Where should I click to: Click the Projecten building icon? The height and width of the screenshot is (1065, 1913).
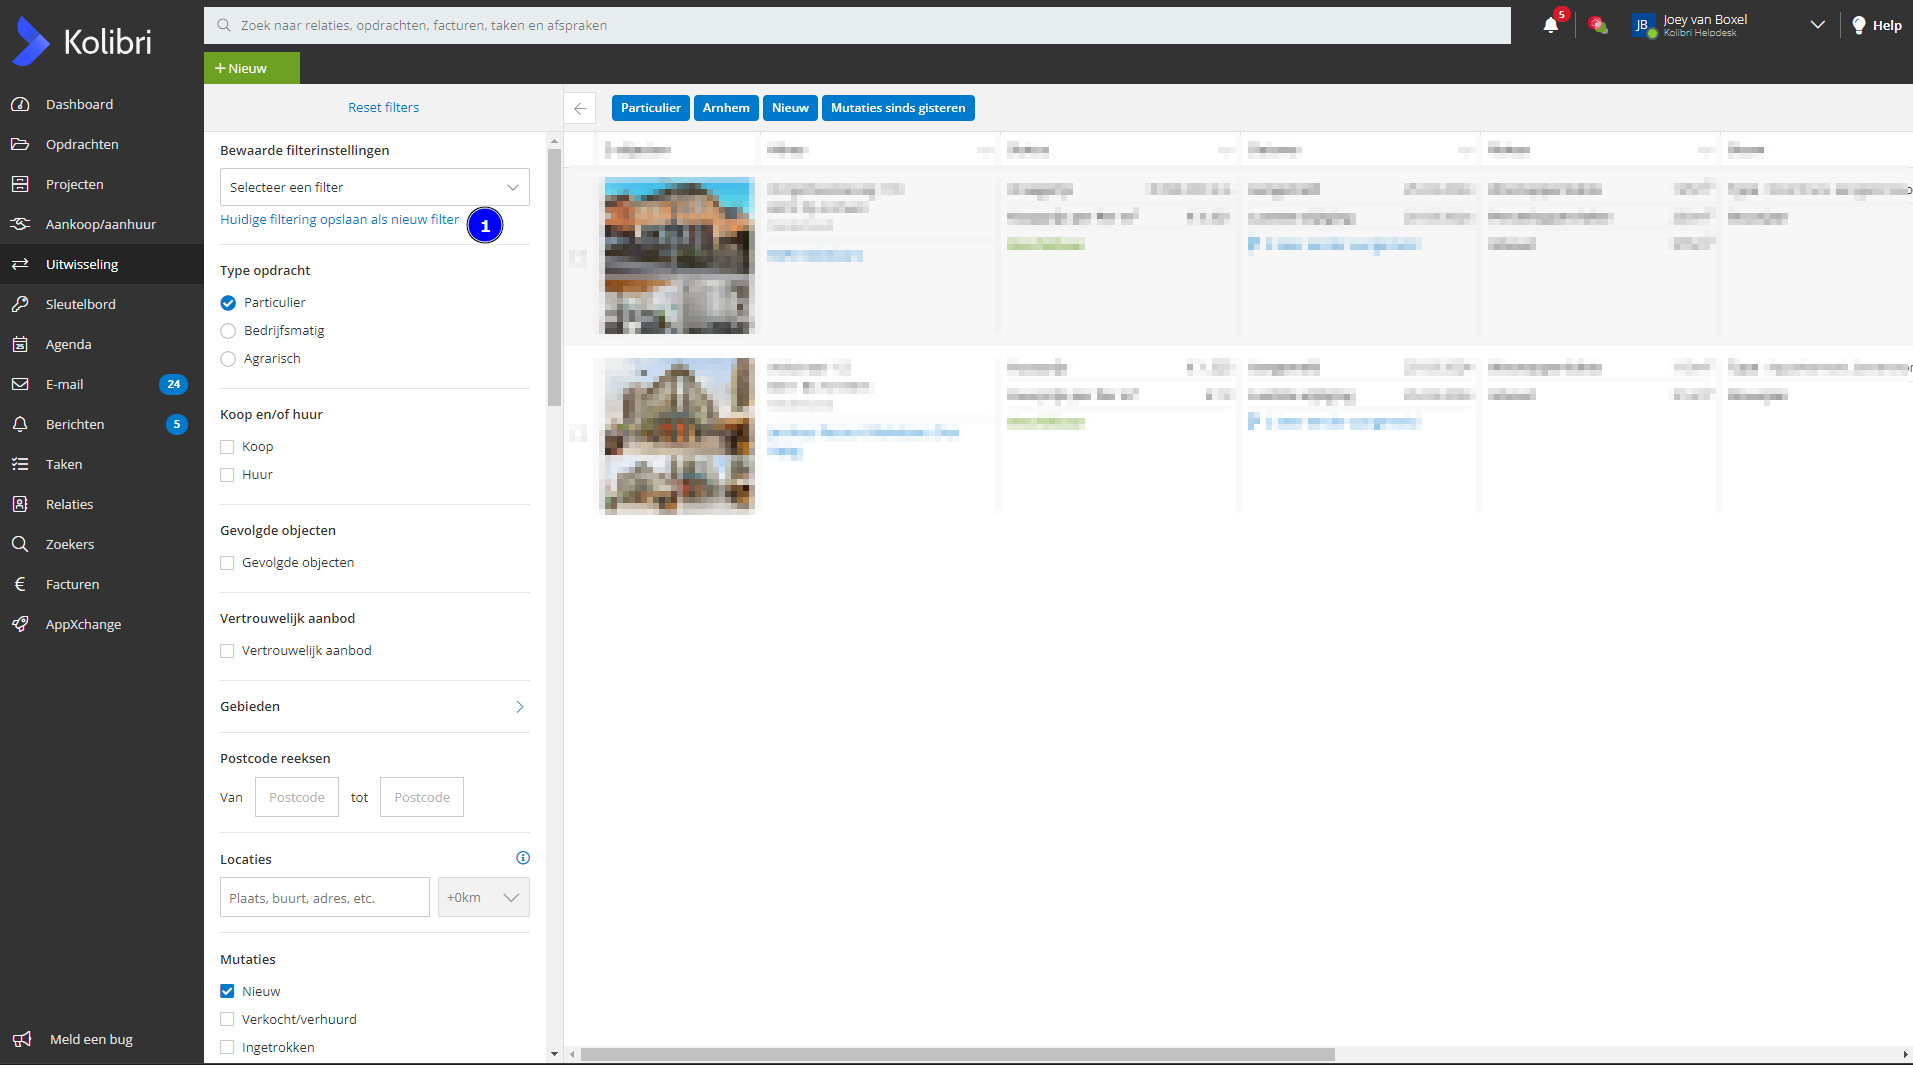coord(20,184)
